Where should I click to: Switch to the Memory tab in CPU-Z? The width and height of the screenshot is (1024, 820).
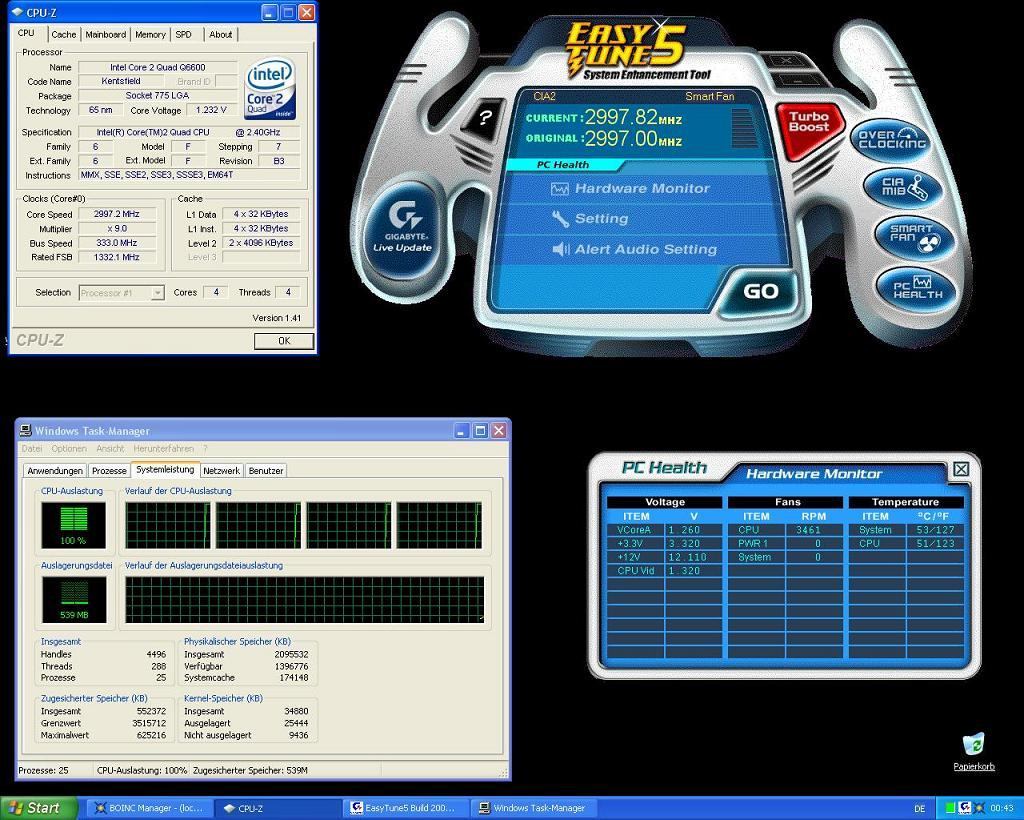pos(150,35)
